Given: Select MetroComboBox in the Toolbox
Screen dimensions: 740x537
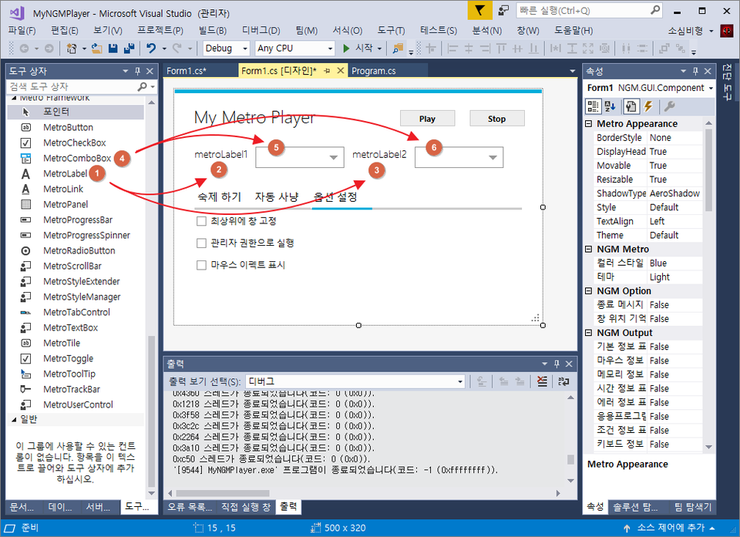Looking at the screenshot, I should tap(76, 158).
